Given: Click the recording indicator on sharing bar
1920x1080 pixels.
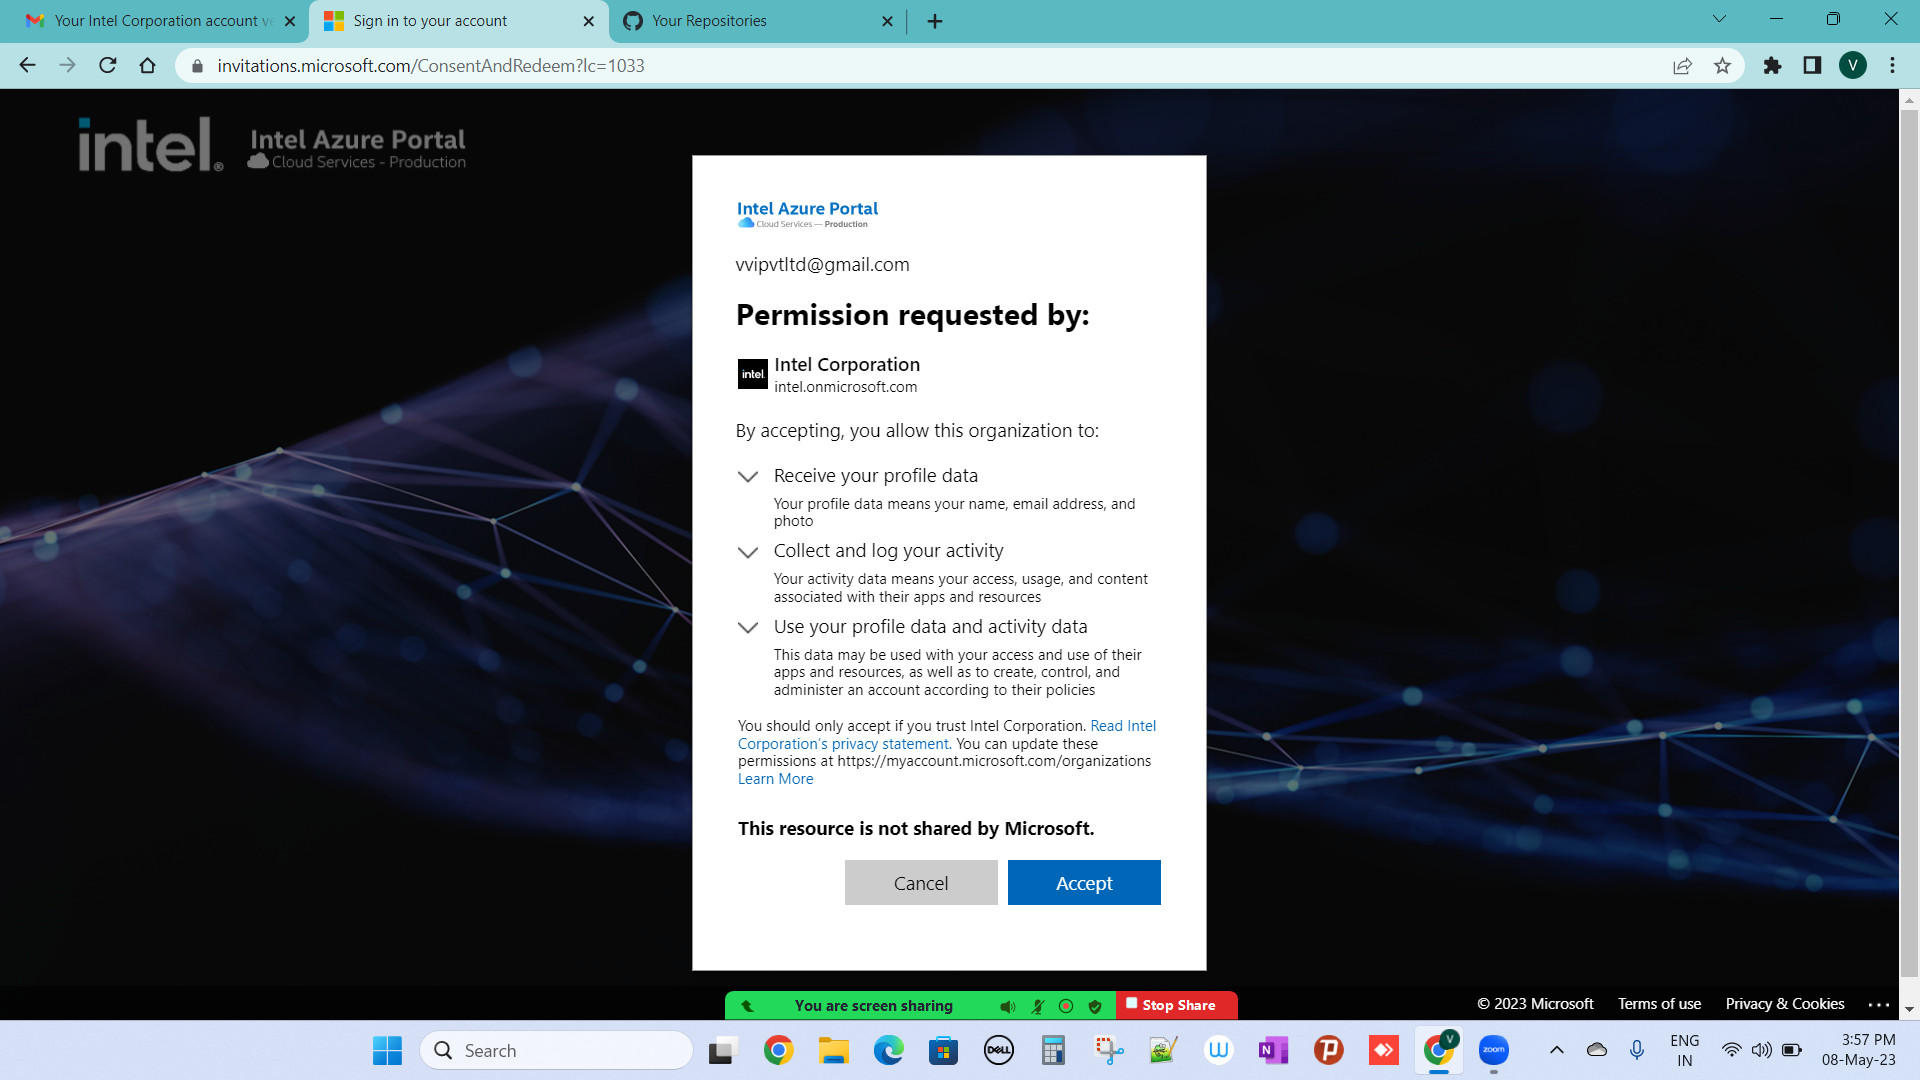Looking at the screenshot, I should click(x=1066, y=1006).
